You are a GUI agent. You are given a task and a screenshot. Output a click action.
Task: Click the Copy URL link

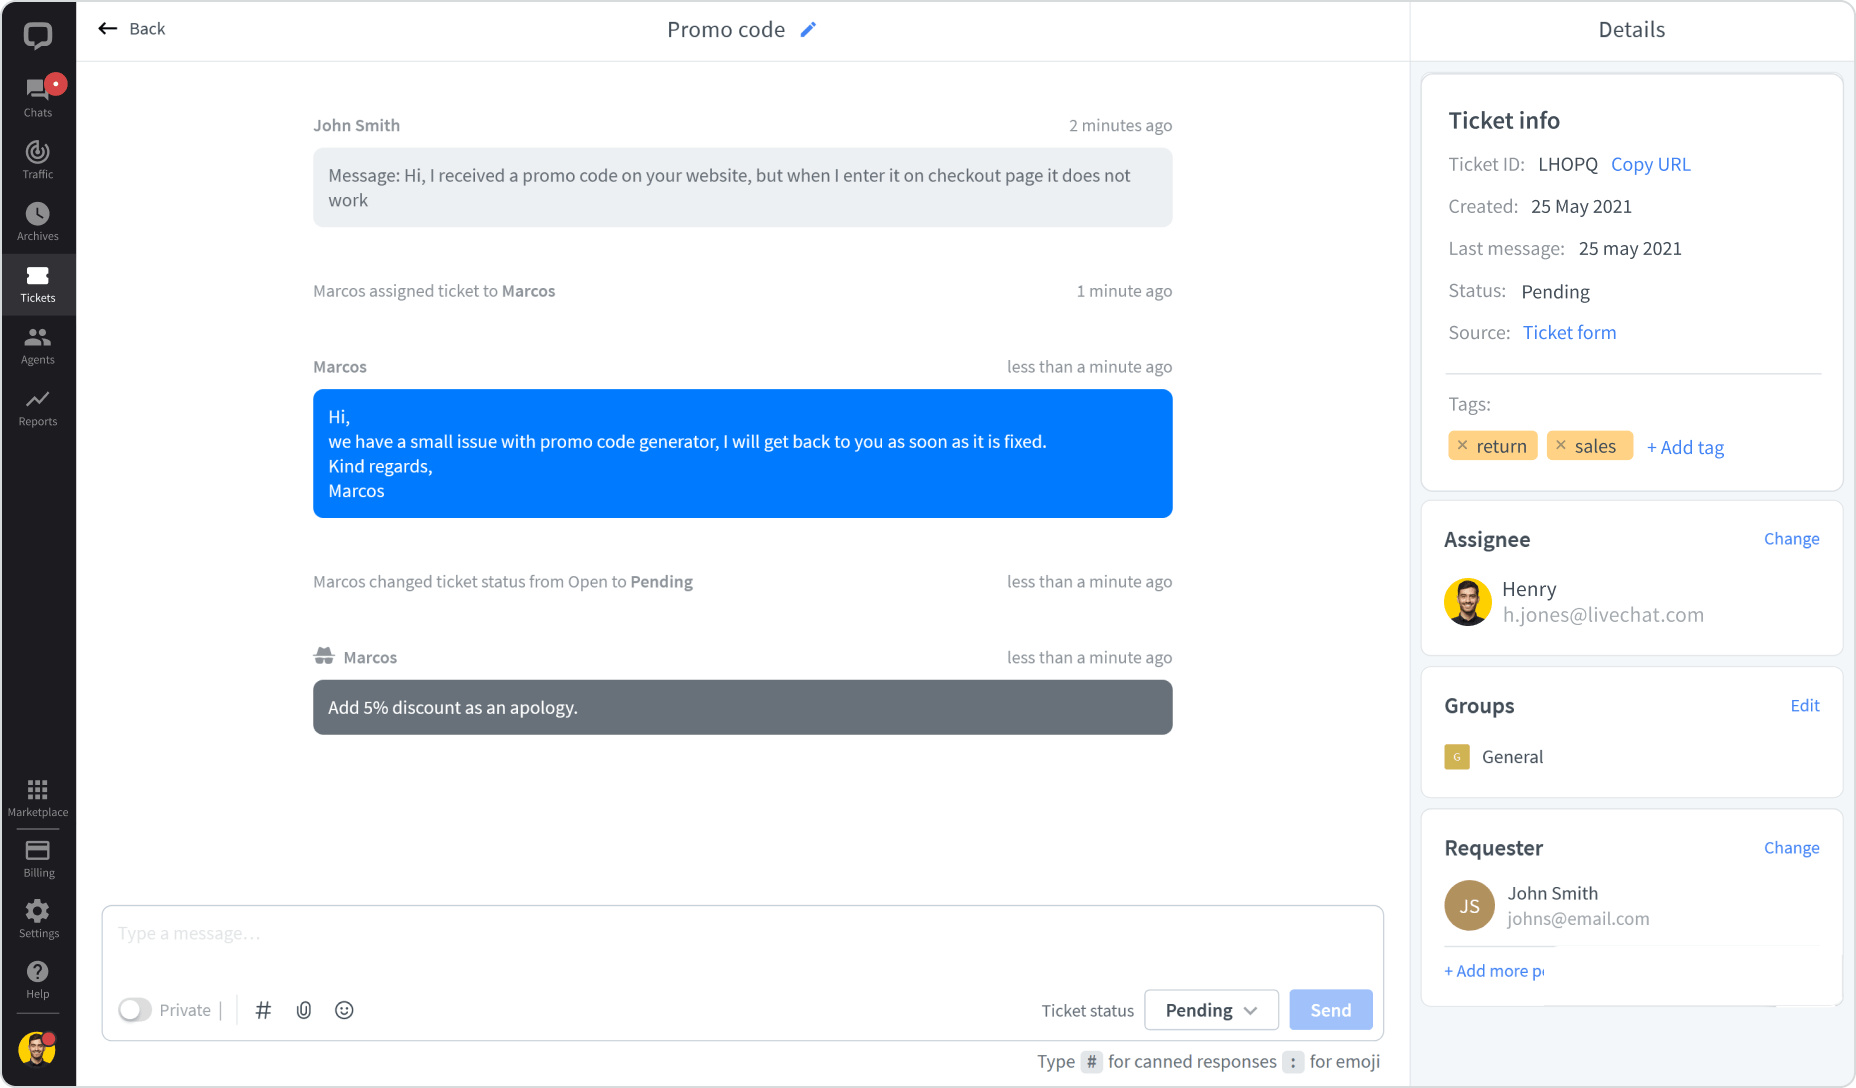tap(1650, 164)
